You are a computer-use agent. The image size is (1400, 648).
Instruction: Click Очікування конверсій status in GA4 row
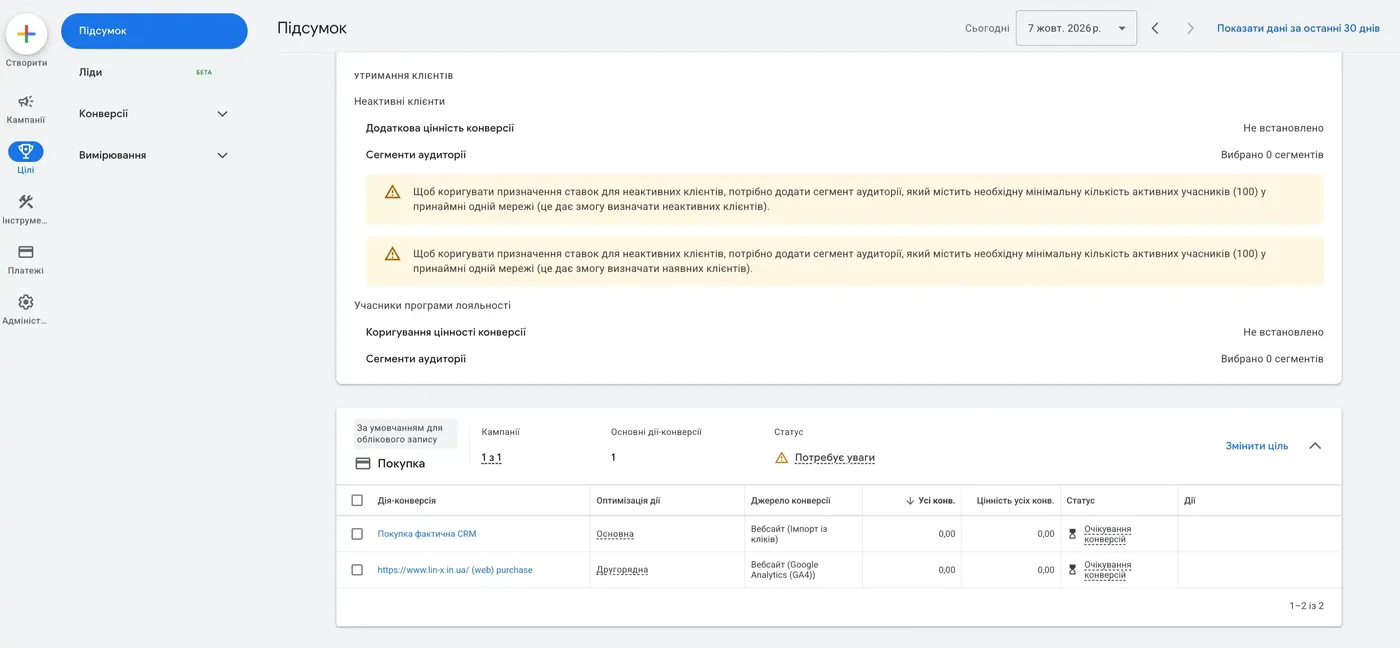1107,570
